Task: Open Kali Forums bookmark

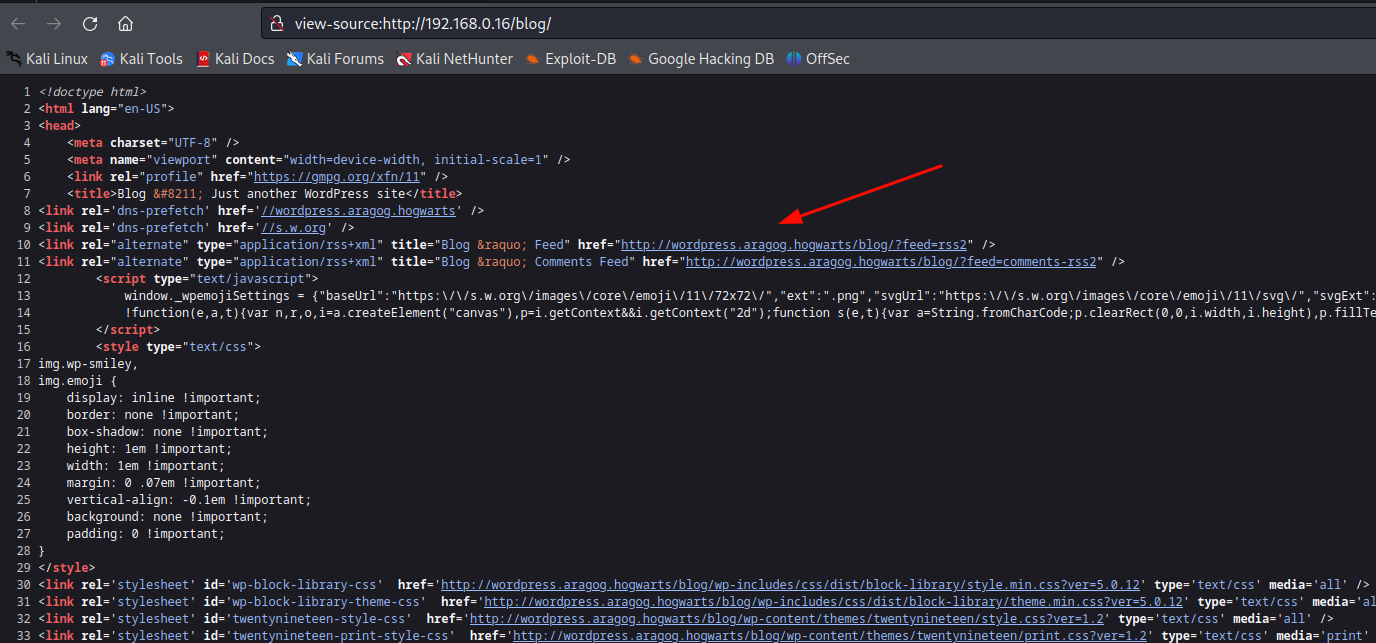Action: coord(335,59)
